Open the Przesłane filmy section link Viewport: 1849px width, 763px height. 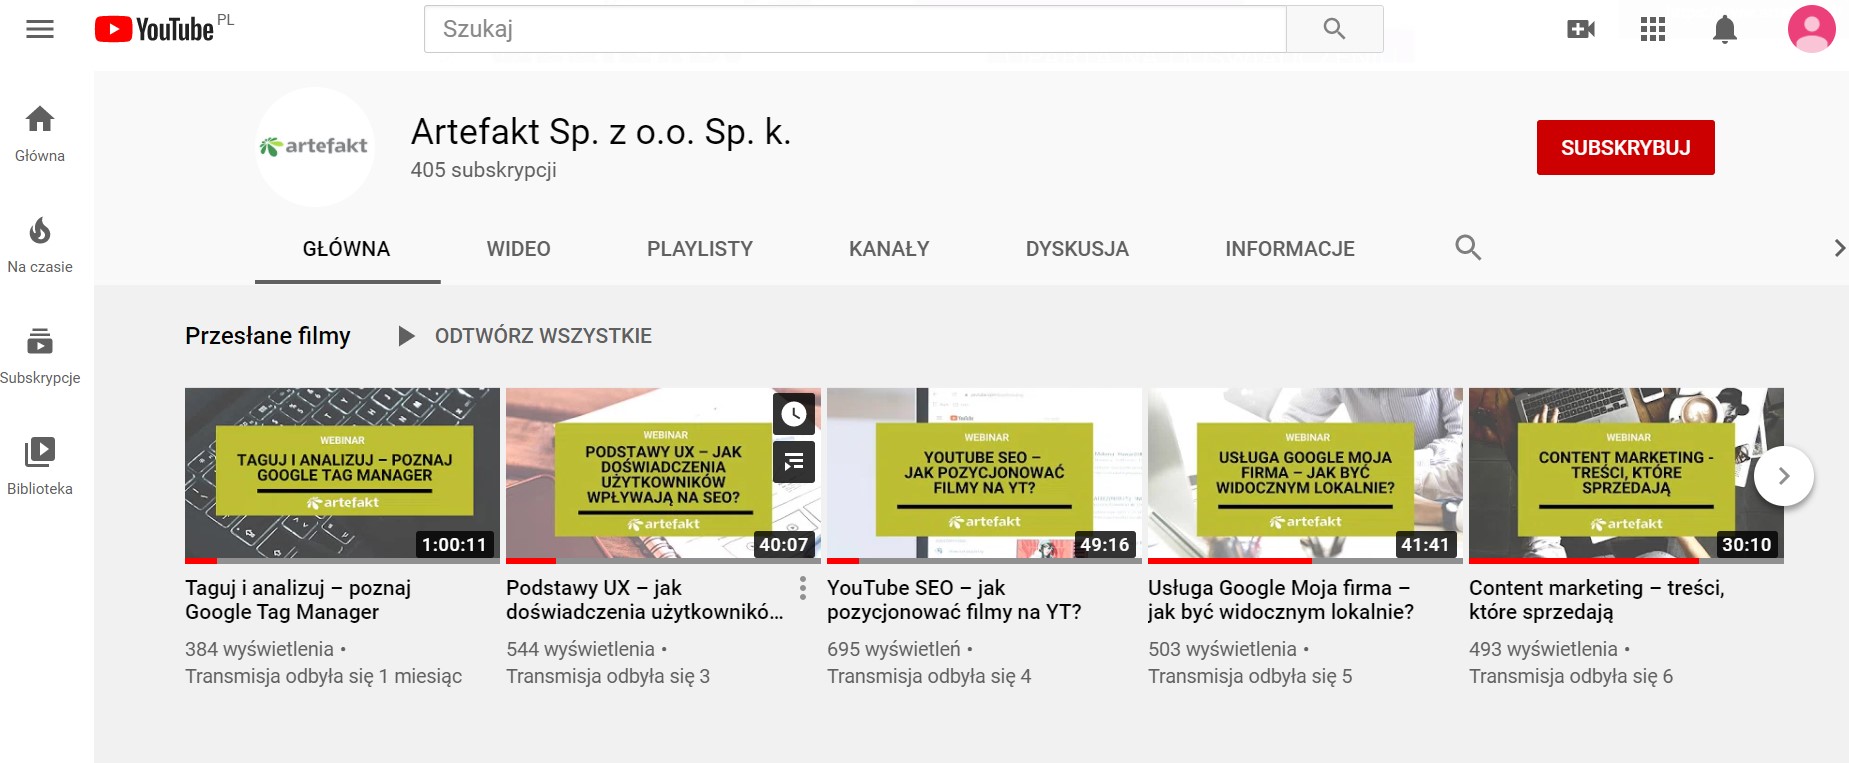pos(268,336)
